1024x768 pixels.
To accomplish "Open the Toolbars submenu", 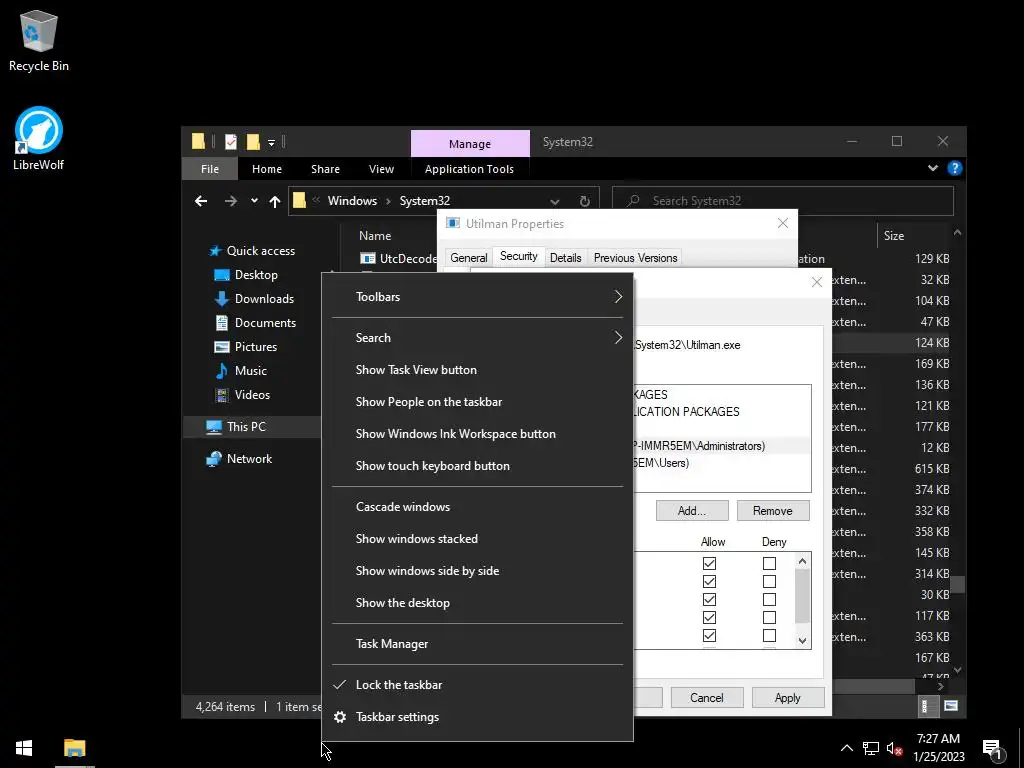I will pos(477,296).
